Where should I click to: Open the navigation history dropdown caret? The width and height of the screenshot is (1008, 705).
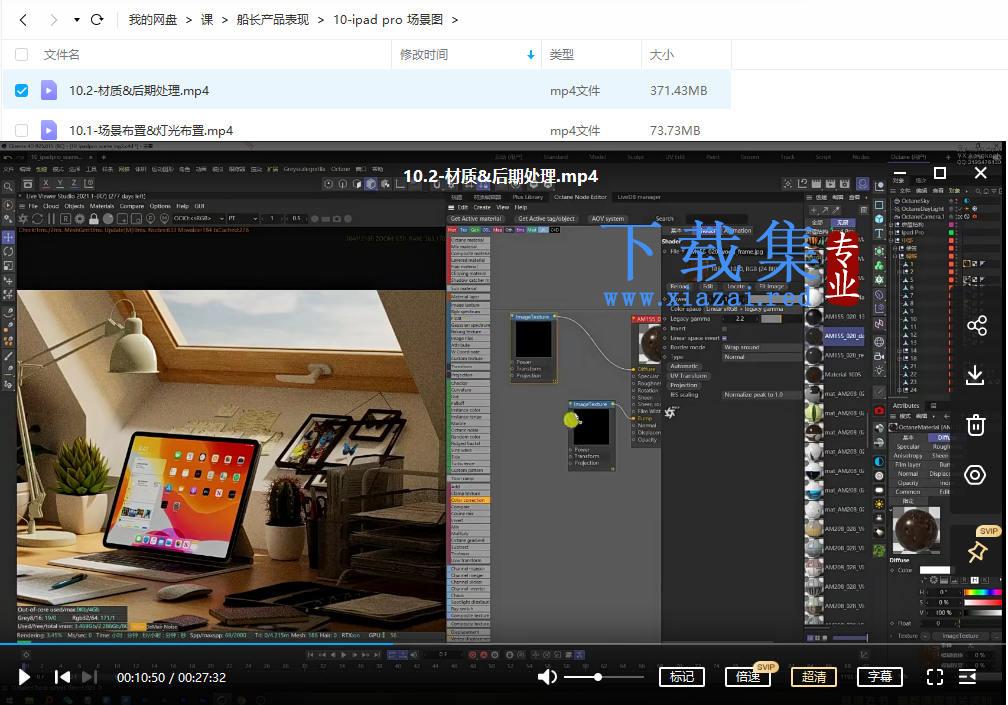tap(76, 20)
